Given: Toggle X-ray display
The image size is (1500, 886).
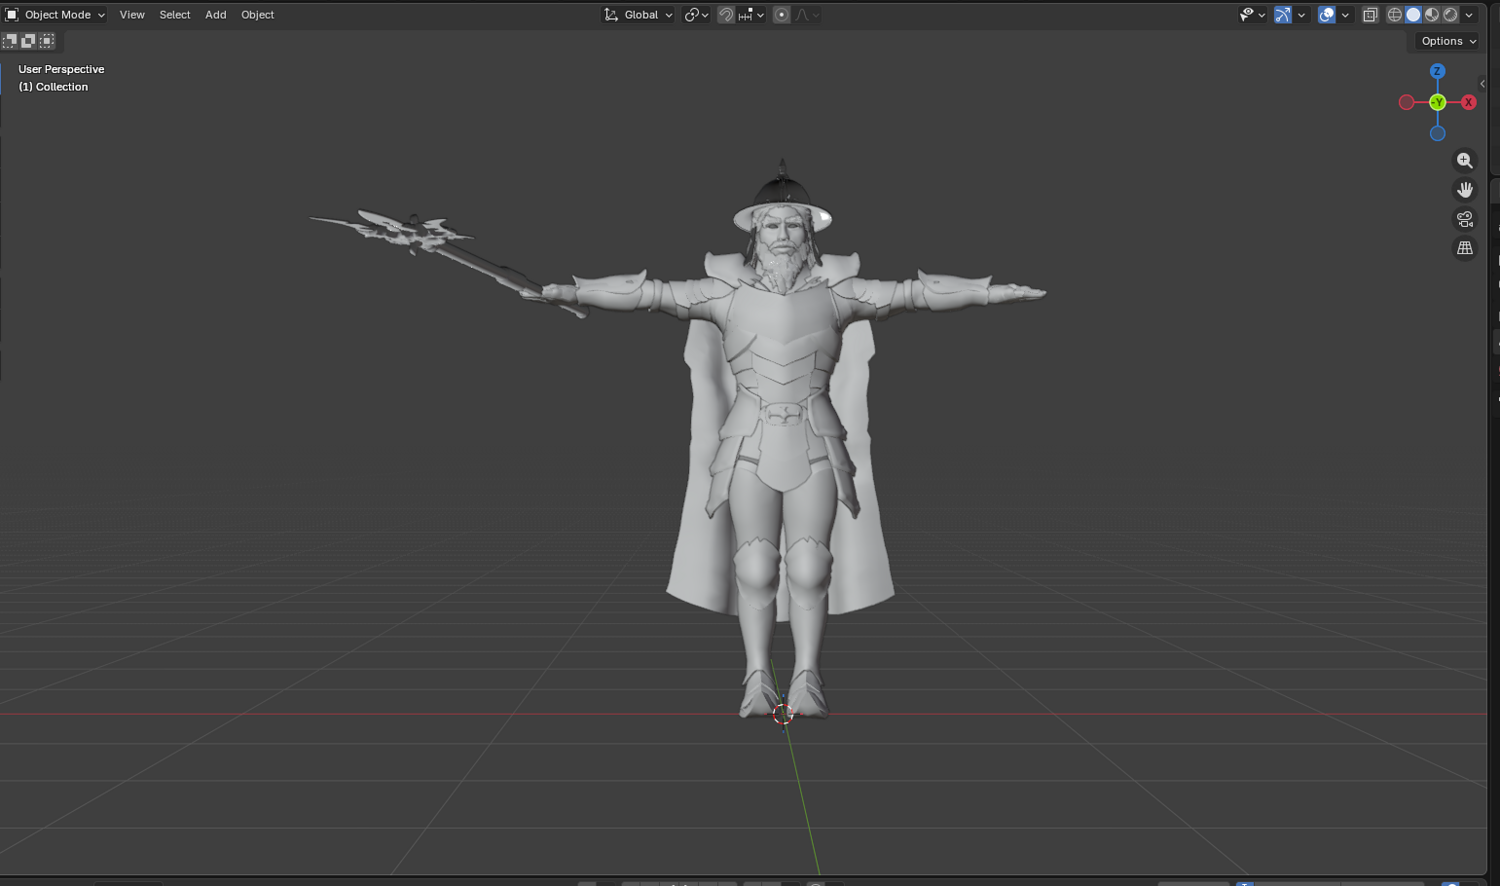Looking at the screenshot, I should click(1370, 15).
